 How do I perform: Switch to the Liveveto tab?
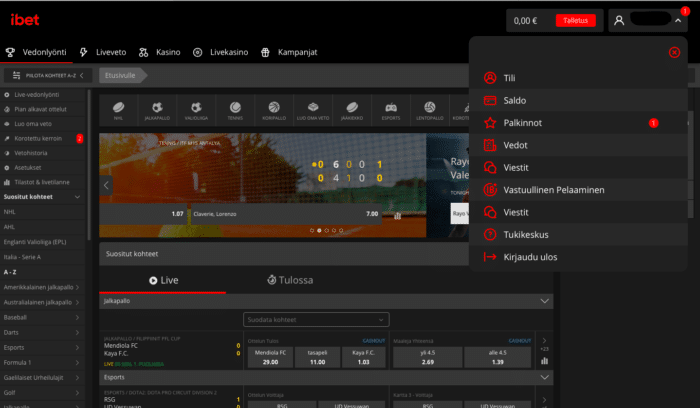pos(103,52)
